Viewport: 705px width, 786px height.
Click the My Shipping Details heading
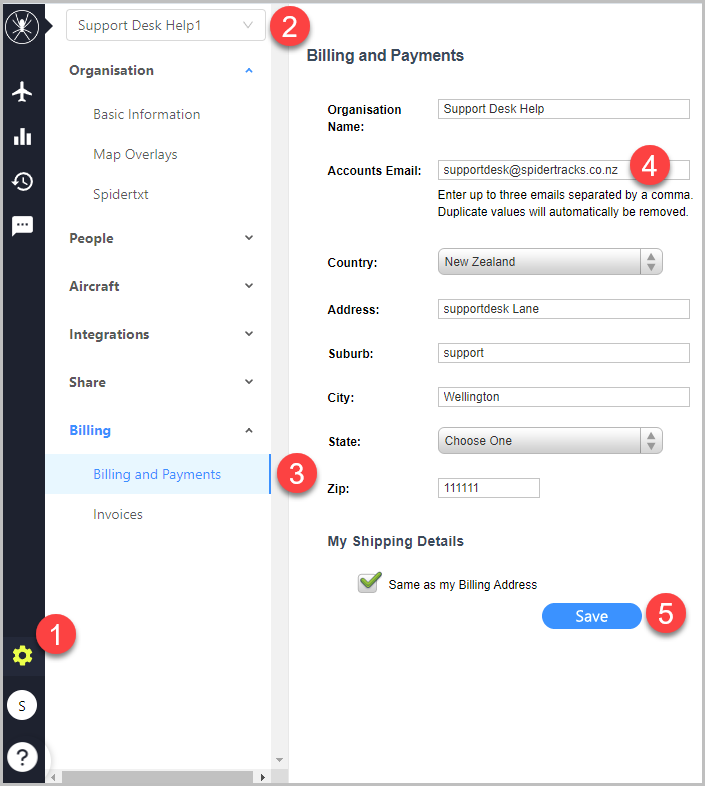coord(396,541)
